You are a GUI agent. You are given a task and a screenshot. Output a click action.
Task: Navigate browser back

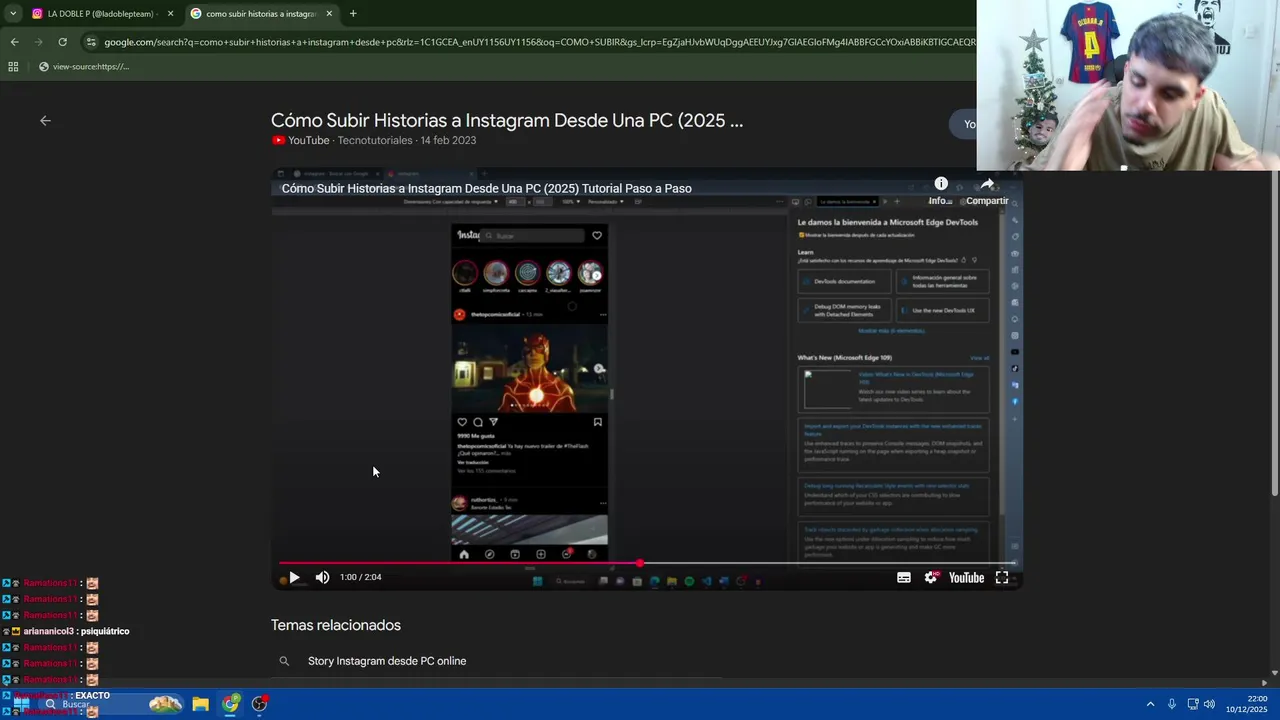coord(14,42)
